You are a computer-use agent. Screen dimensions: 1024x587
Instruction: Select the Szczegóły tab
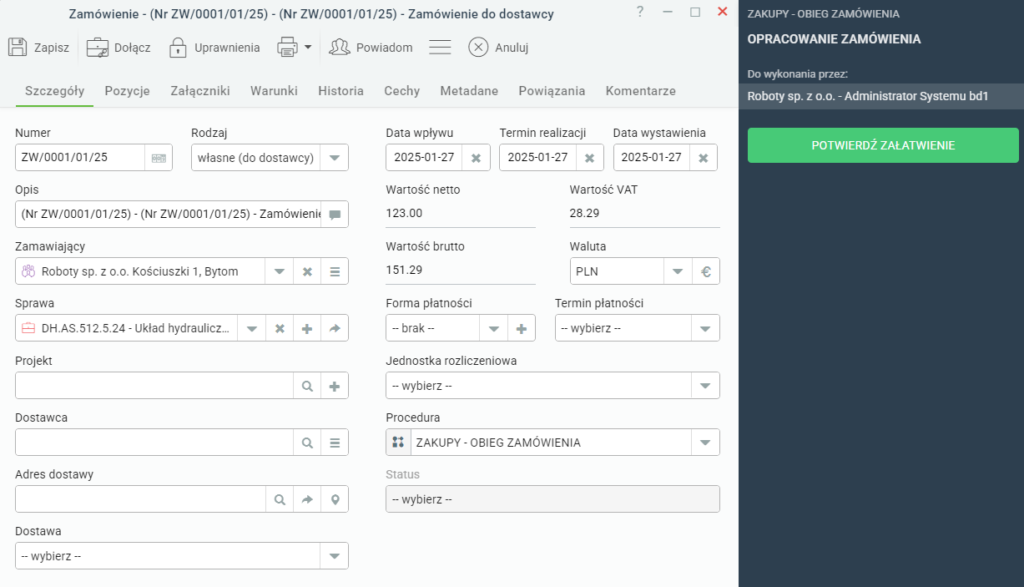pyautogui.click(x=55, y=91)
